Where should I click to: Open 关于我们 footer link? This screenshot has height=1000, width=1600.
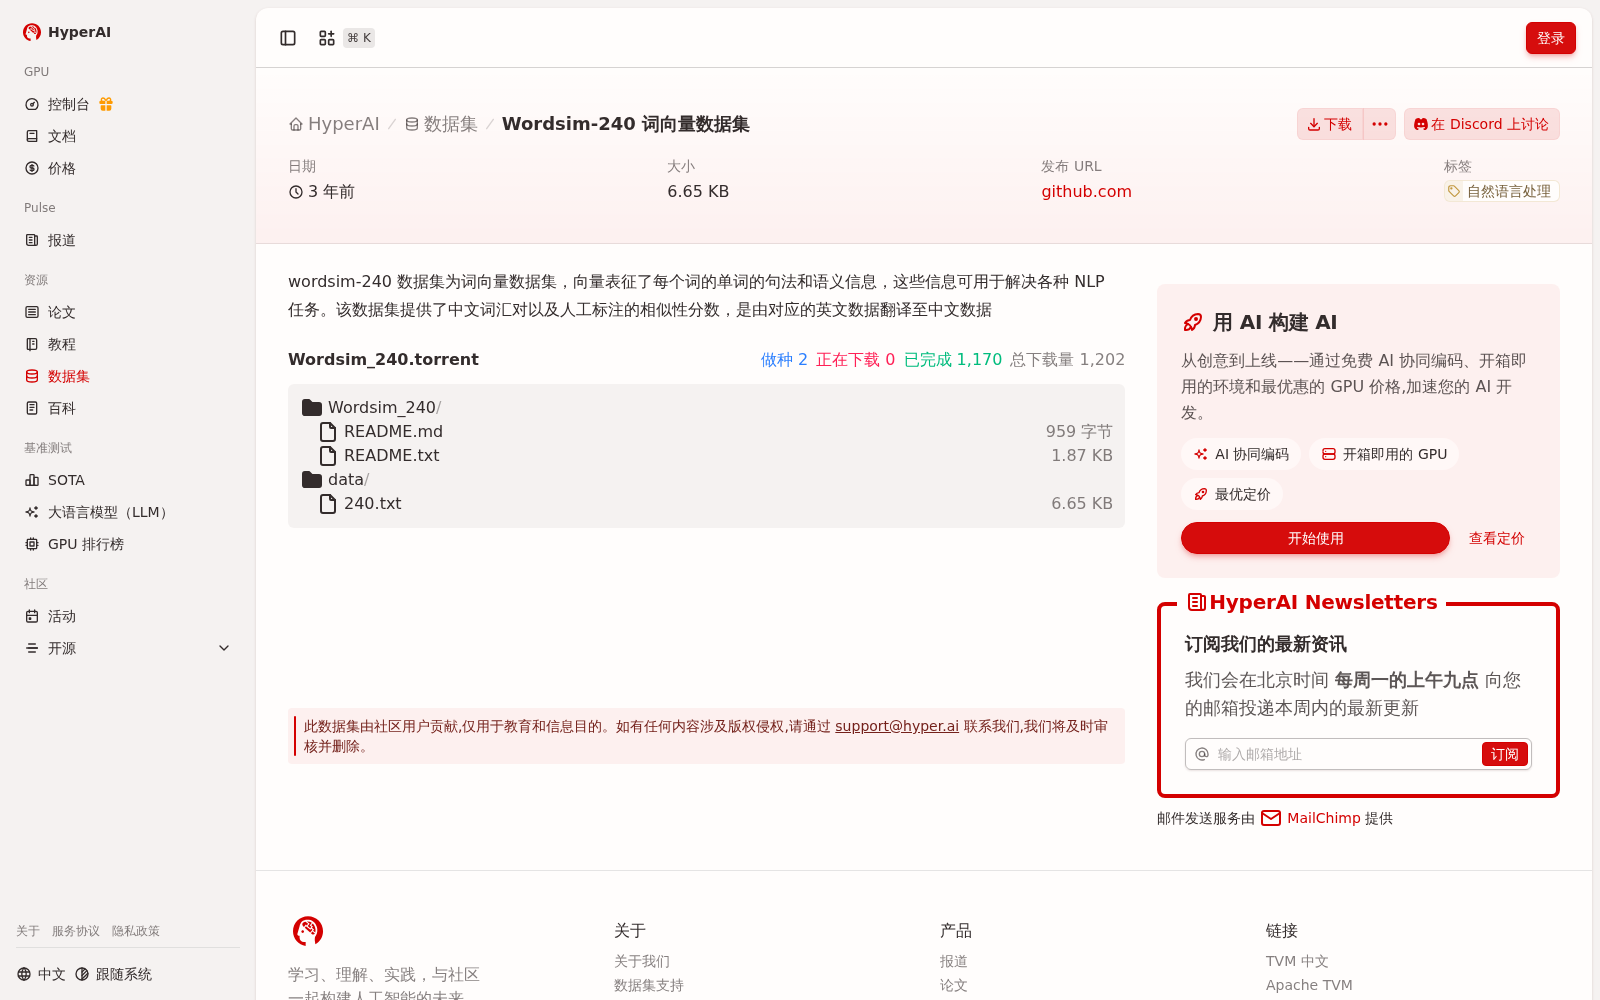click(642, 961)
